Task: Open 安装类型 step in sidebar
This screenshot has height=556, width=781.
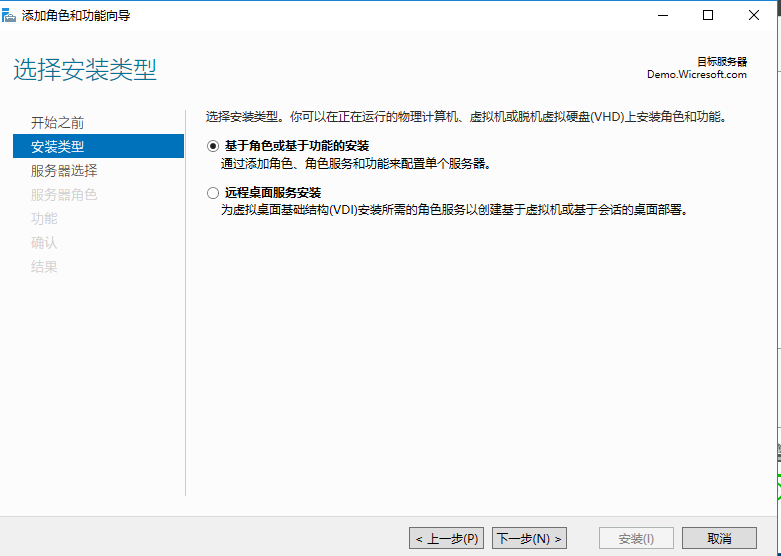Action: [x=98, y=146]
